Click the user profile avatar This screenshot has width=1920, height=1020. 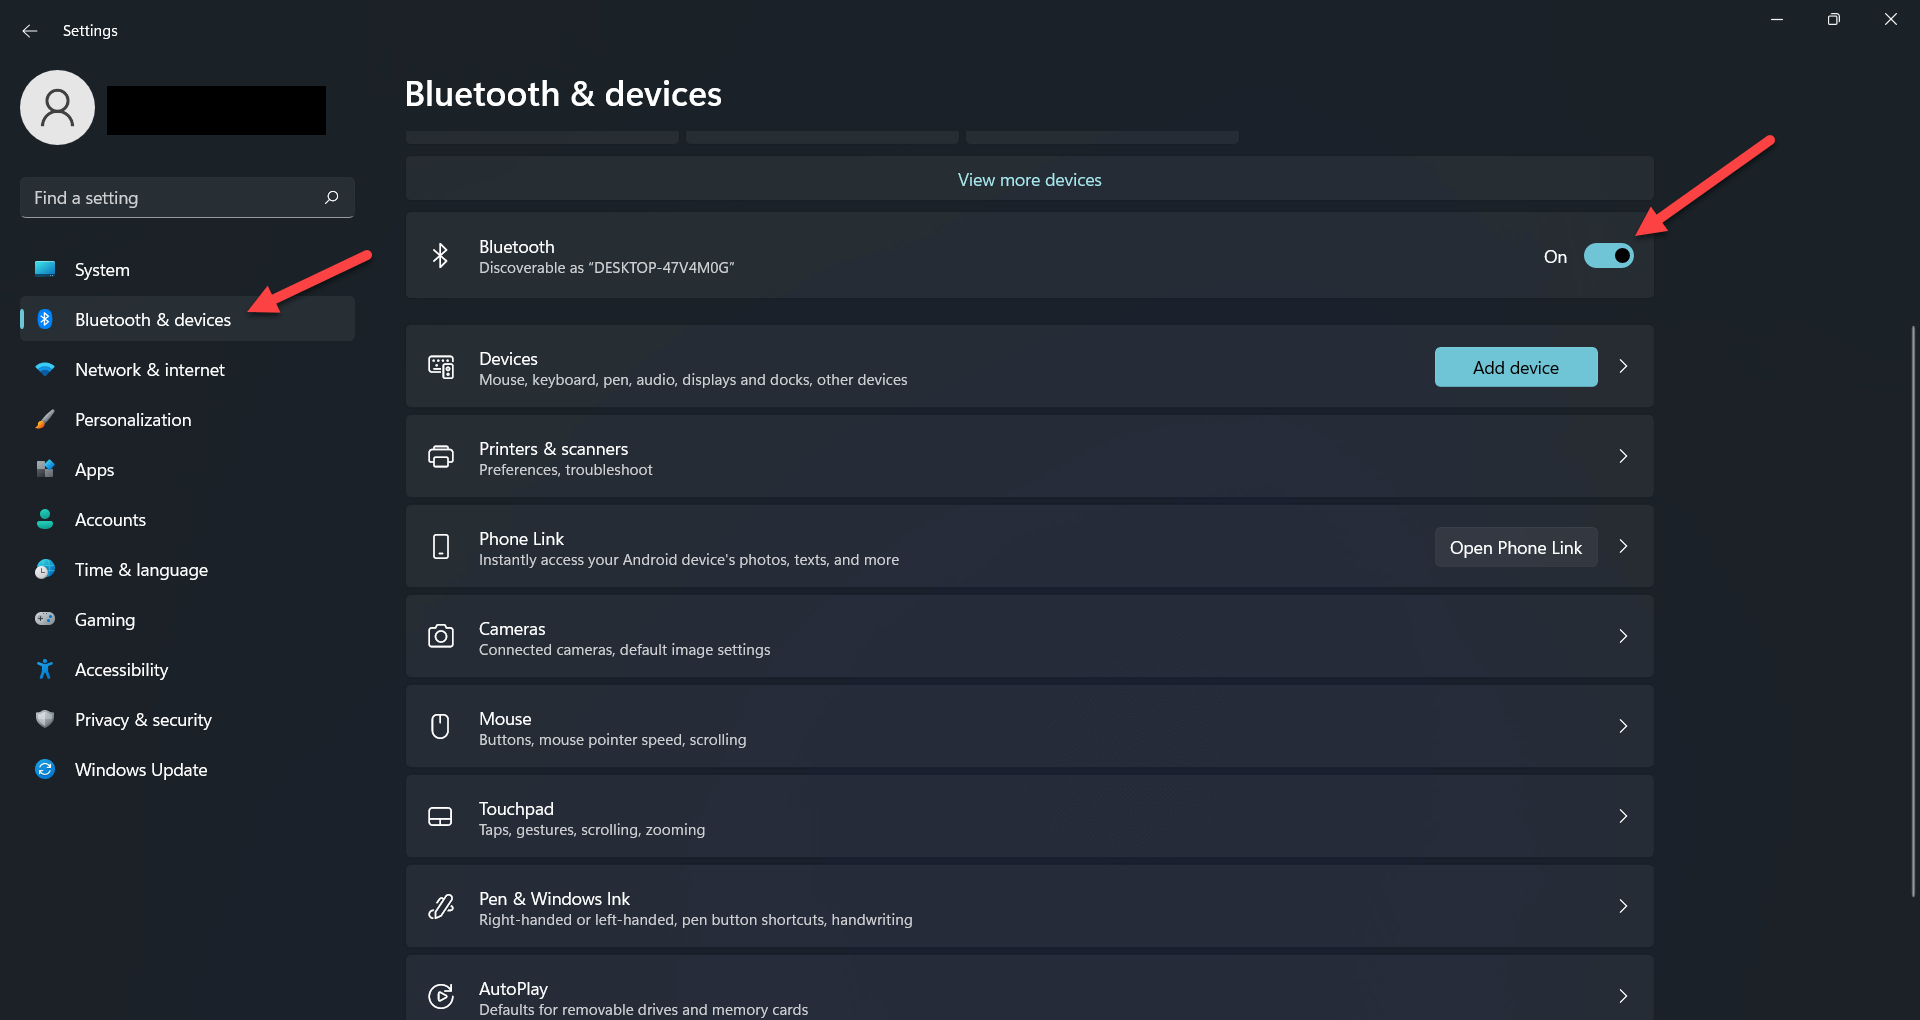click(x=58, y=108)
